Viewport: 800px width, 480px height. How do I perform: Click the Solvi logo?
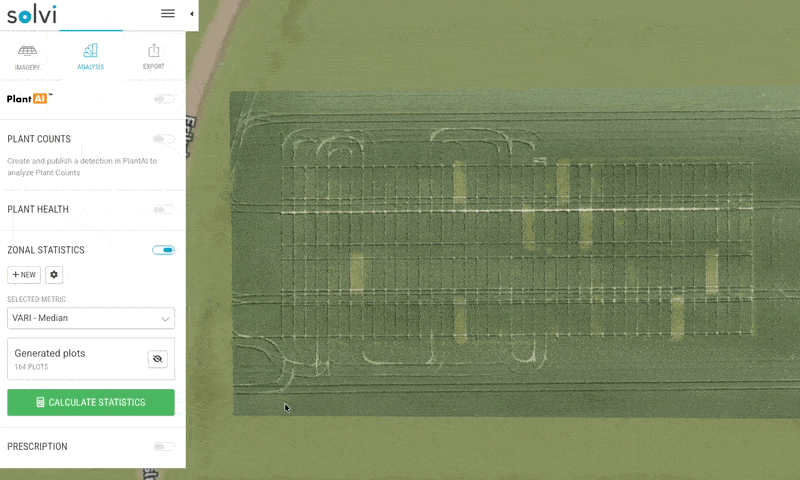tap(32, 14)
